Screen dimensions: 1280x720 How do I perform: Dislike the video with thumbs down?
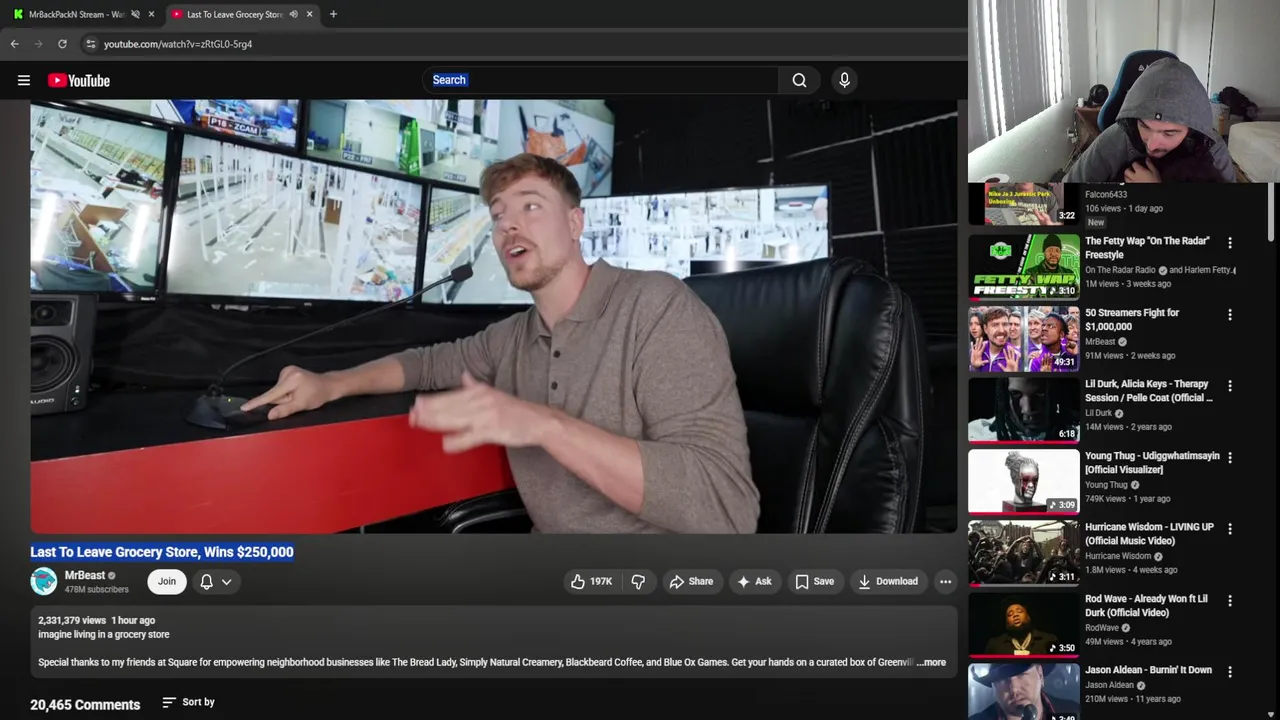(x=638, y=581)
